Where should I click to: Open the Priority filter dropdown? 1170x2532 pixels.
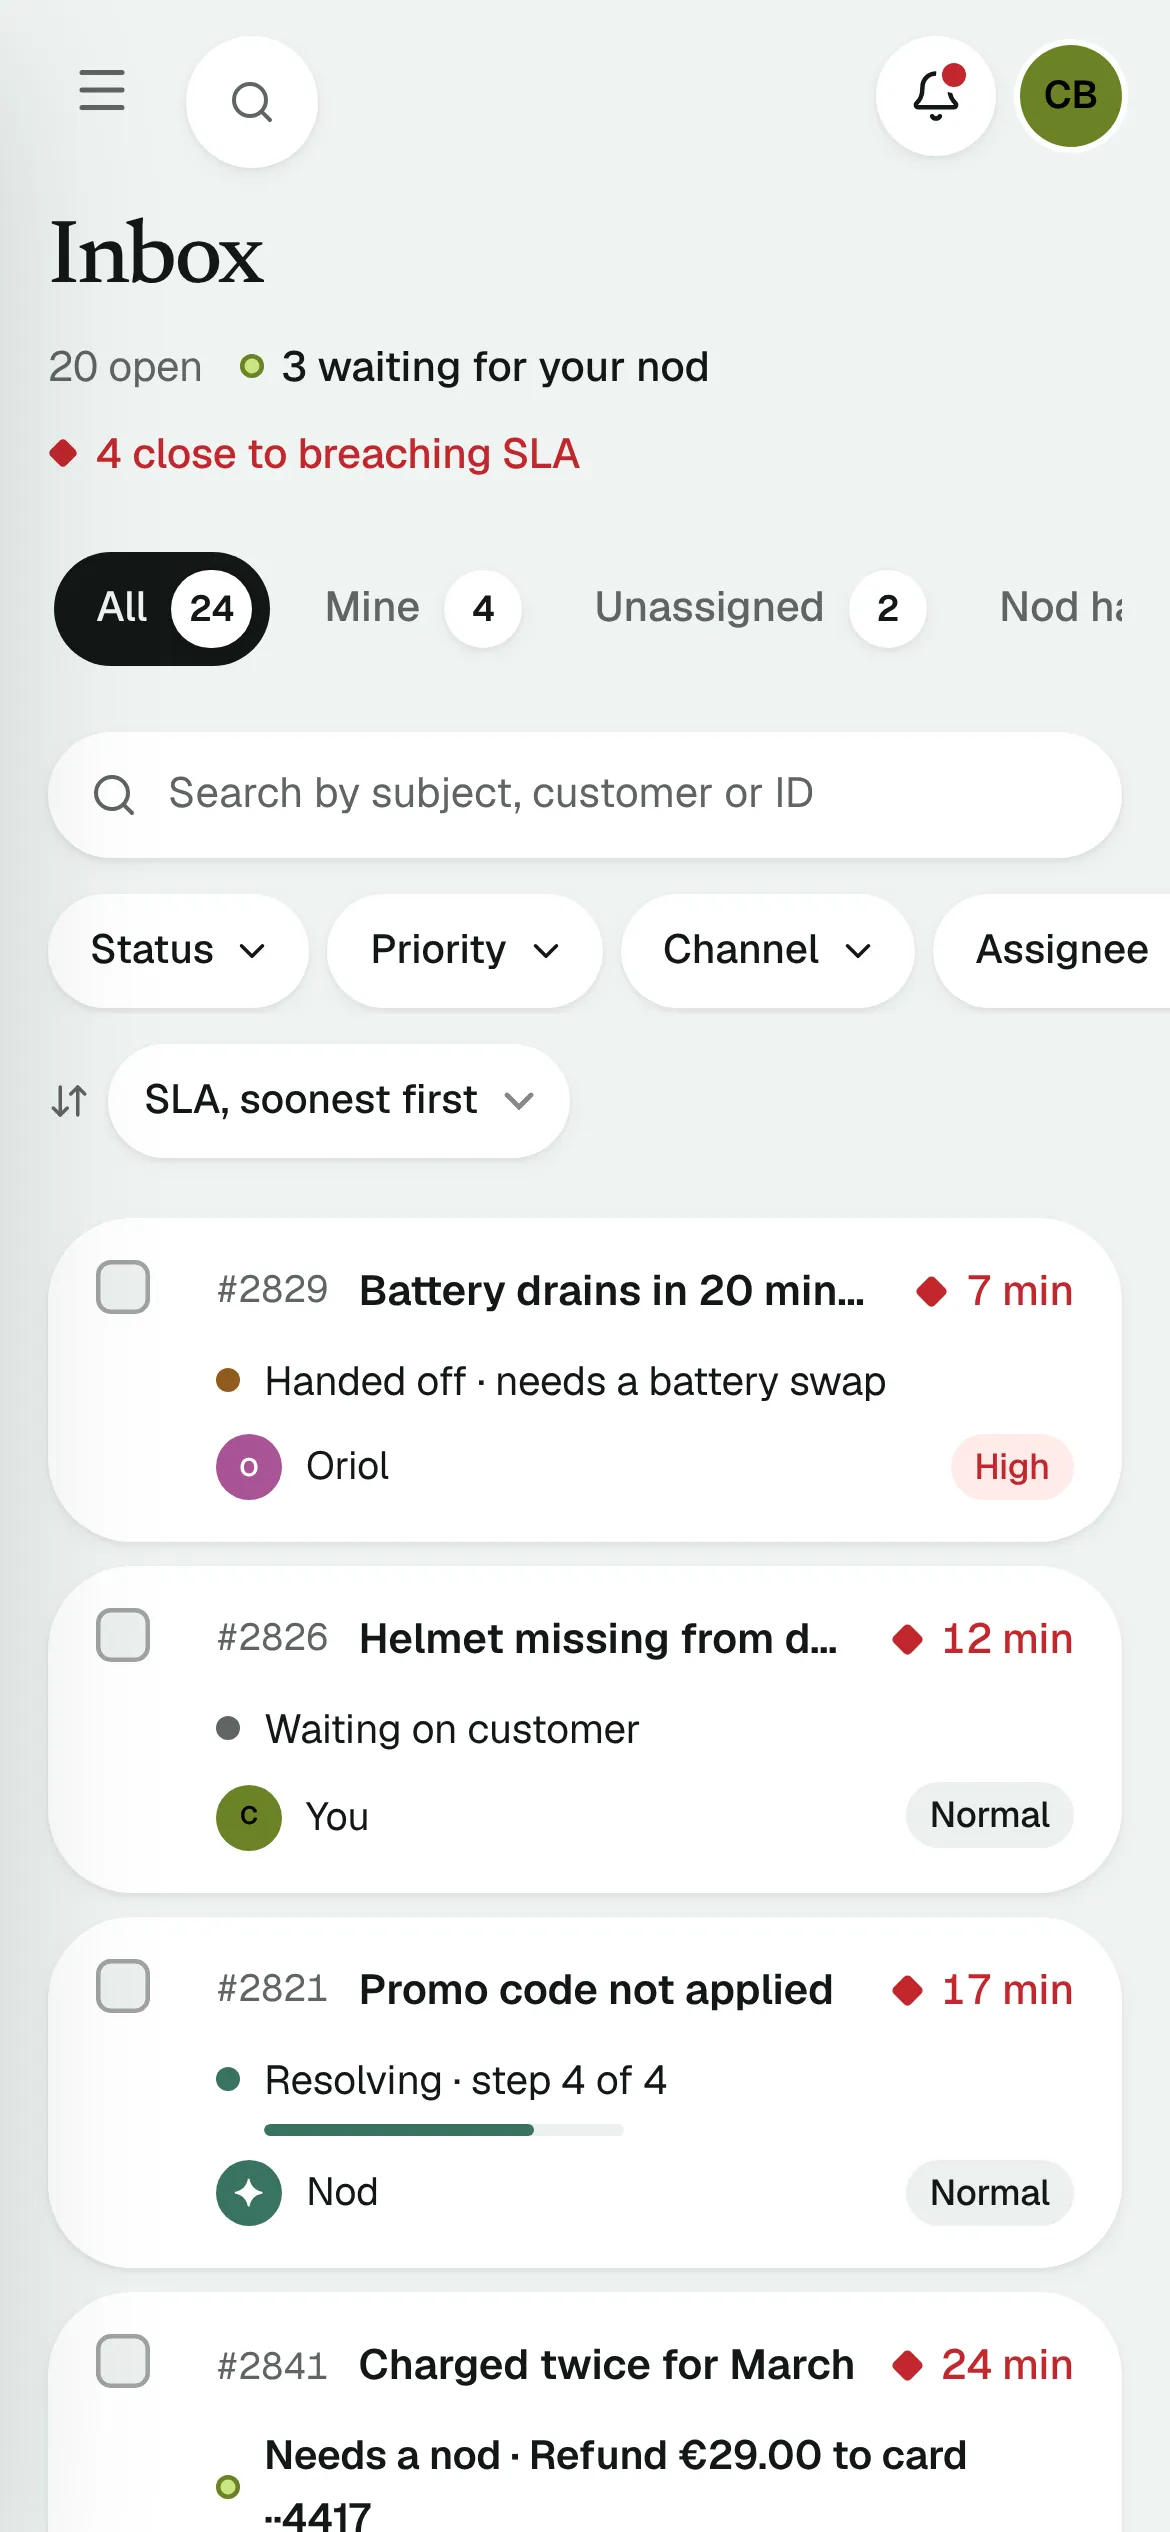[465, 950]
